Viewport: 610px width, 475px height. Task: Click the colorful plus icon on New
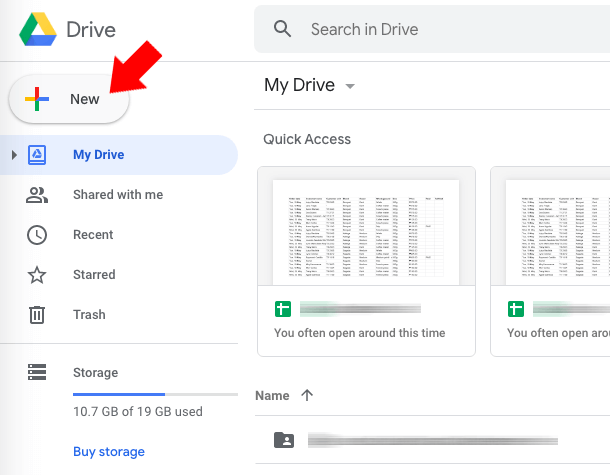coord(37,99)
